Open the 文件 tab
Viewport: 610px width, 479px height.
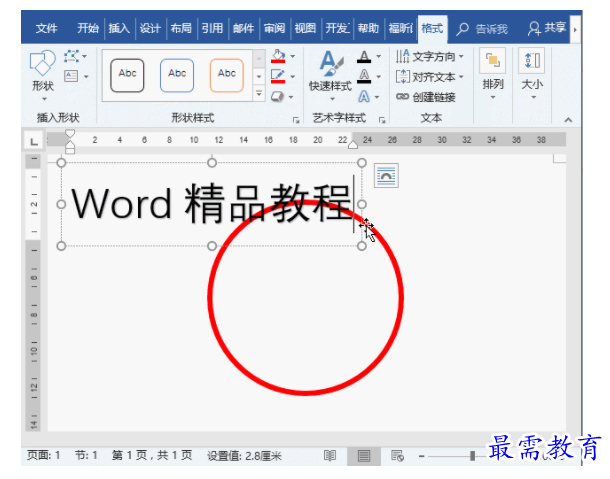pyautogui.click(x=46, y=29)
